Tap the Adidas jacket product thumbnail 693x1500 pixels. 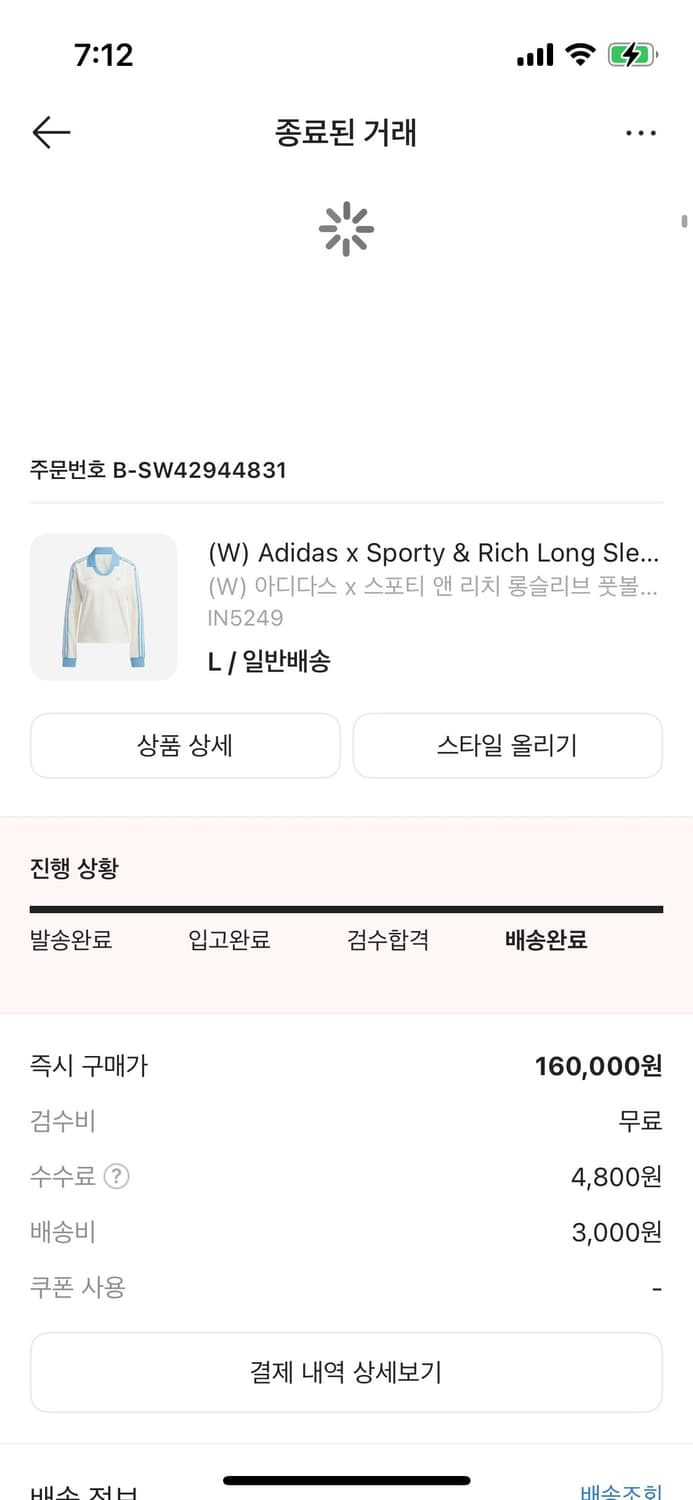[103, 607]
